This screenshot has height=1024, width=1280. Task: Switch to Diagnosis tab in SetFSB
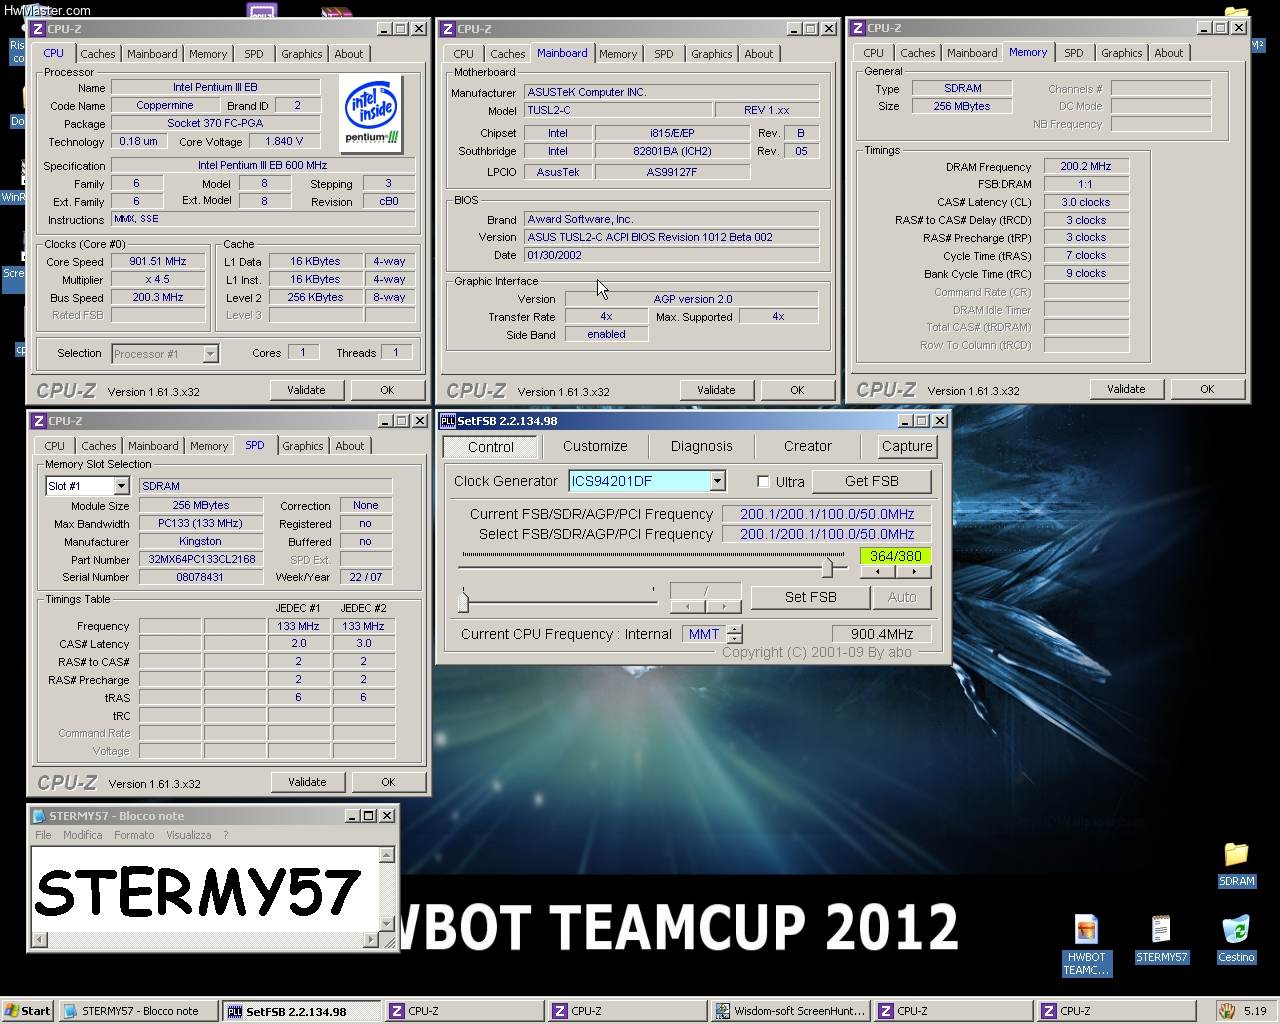pyautogui.click(x=701, y=447)
